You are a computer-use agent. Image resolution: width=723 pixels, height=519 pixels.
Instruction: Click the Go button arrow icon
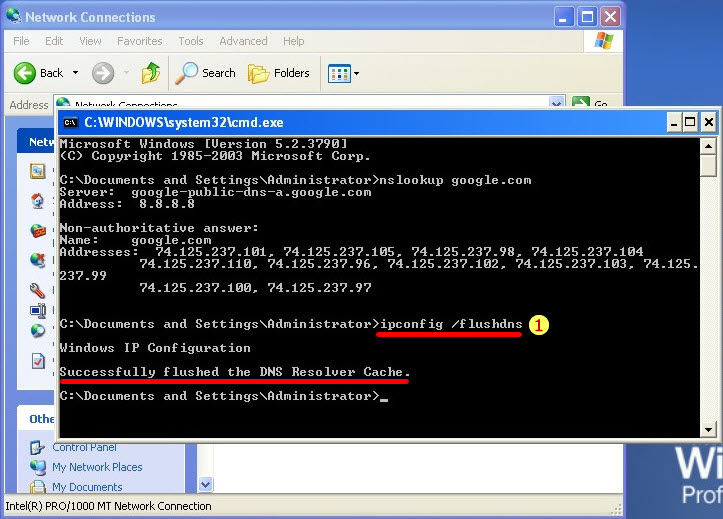[x=581, y=102]
